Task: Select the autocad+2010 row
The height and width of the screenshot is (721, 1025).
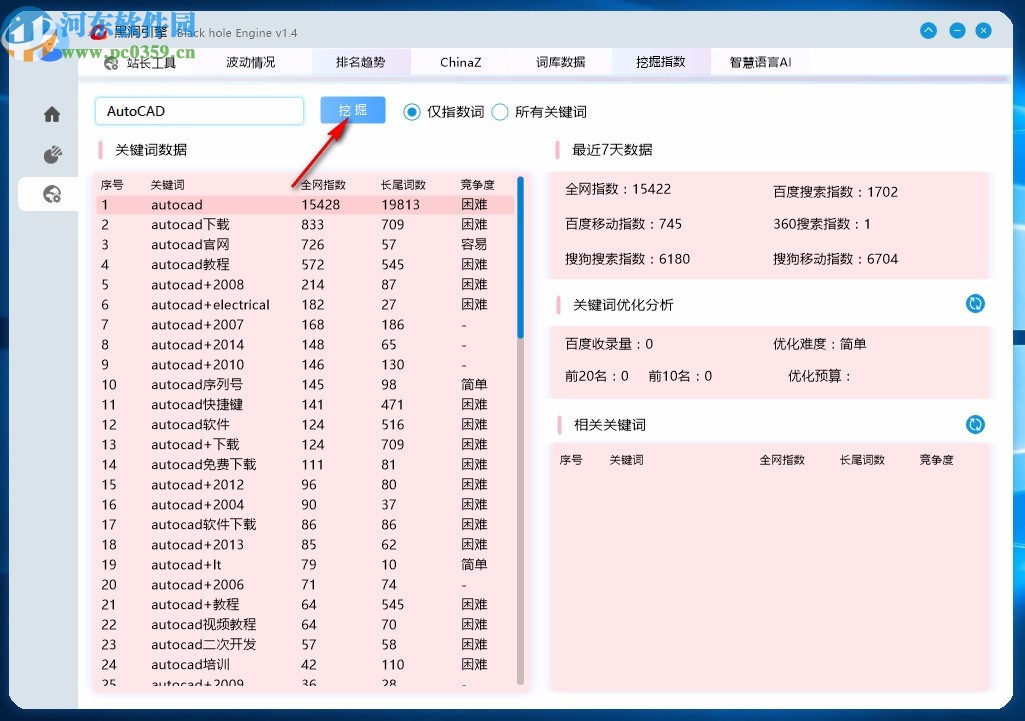Action: coord(306,365)
